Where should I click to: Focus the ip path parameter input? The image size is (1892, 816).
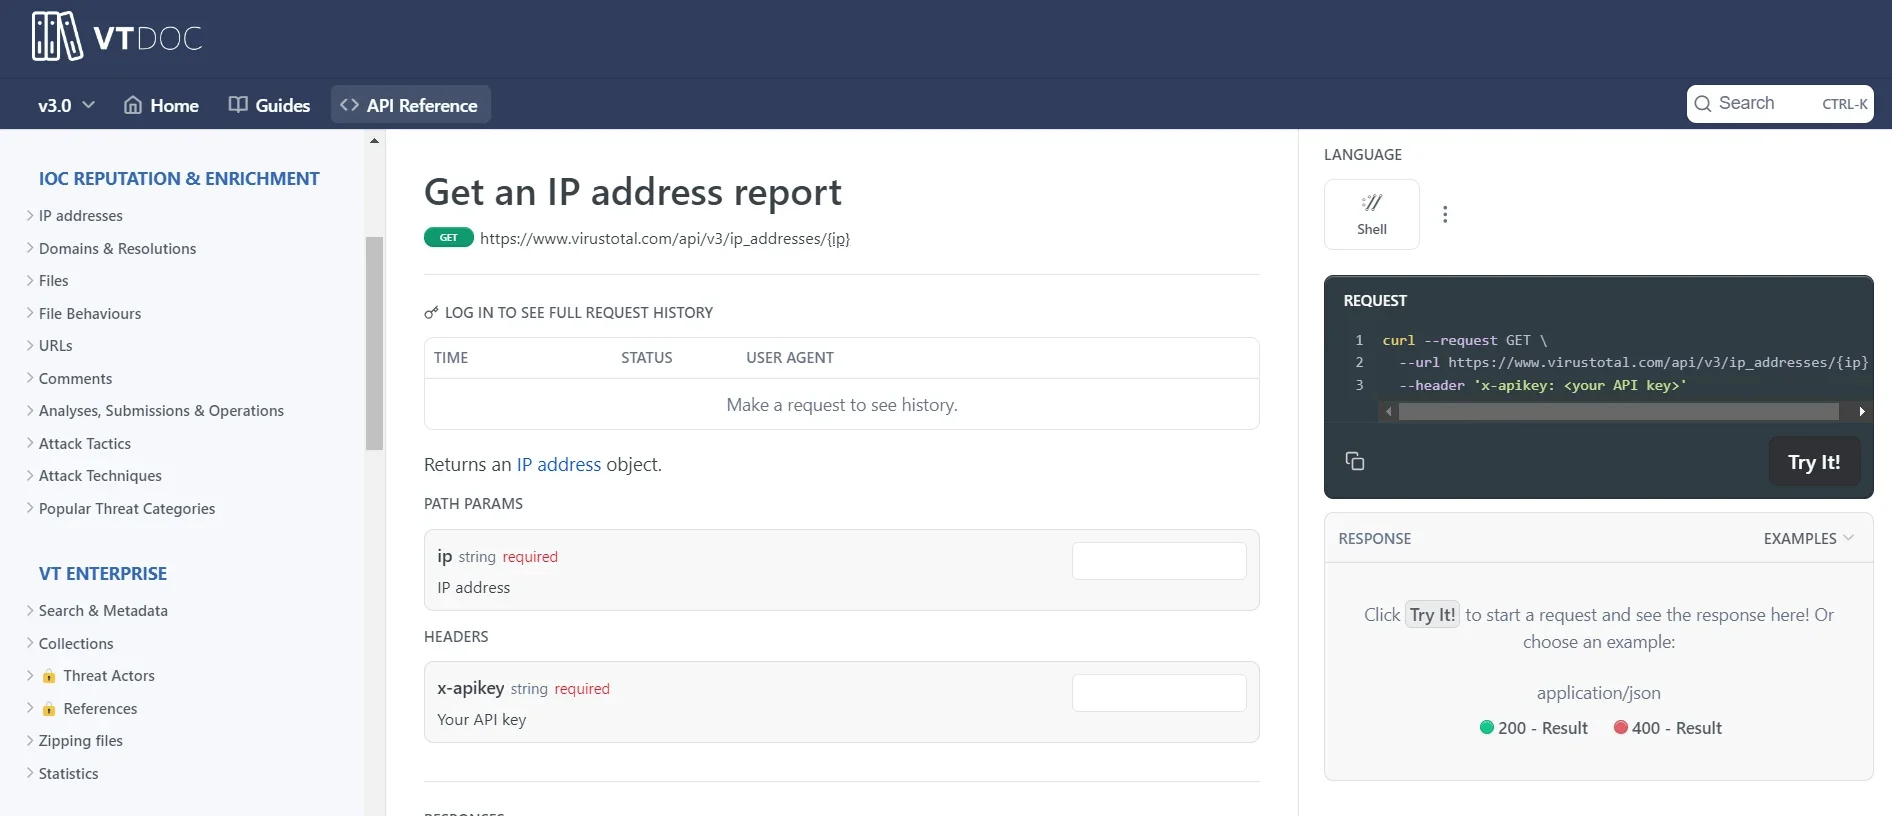[1159, 561]
